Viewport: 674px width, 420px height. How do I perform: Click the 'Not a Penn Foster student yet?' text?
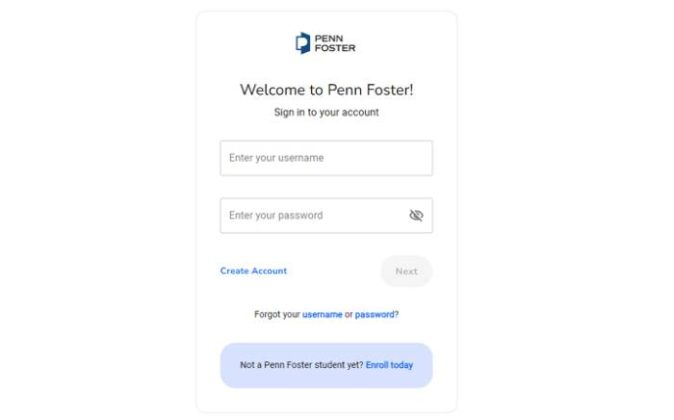pyautogui.click(x=301, y=365)
